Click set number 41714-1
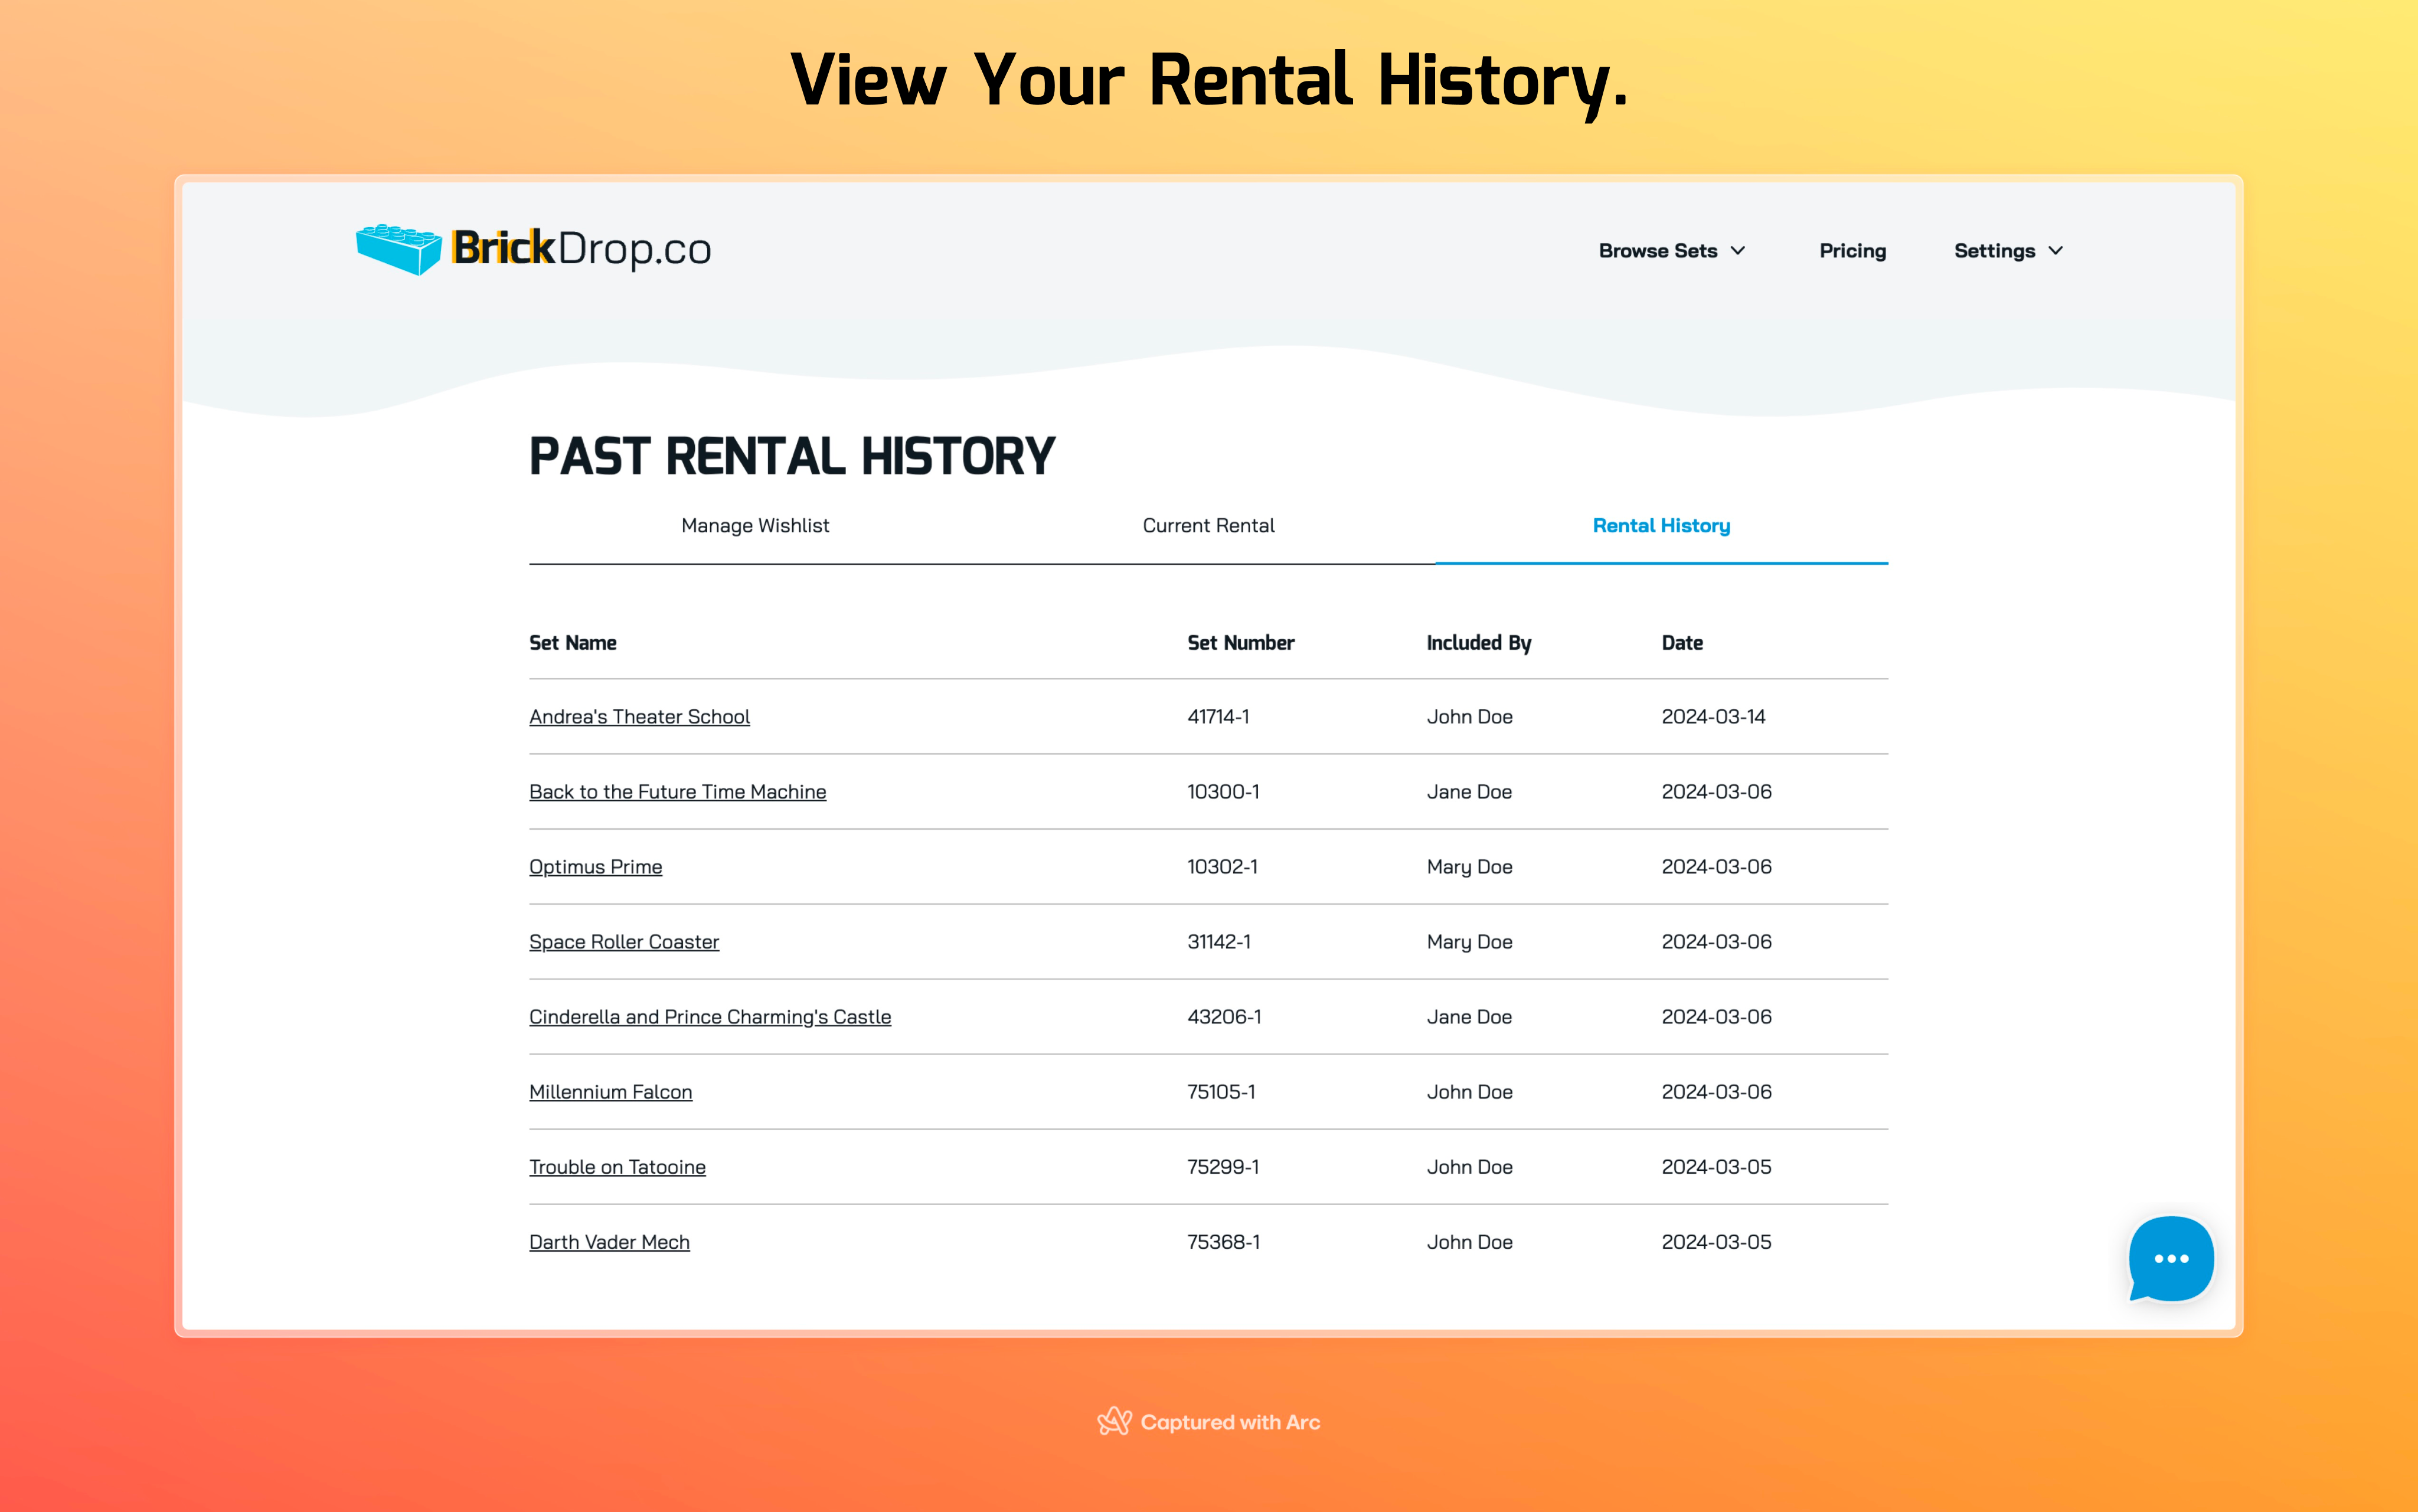 click(1218, 717)
